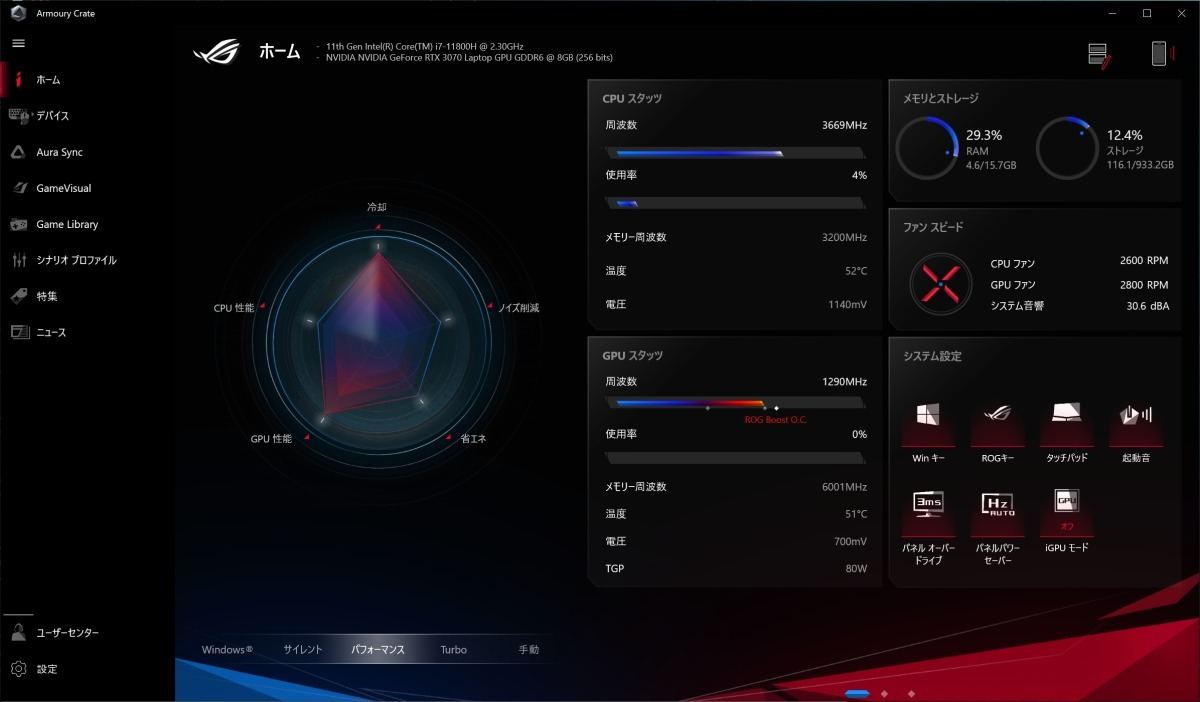This screenshot has height=702, width=1200.
Task: Open Aura Sync from the sidebar
Action: coord(59,152)
